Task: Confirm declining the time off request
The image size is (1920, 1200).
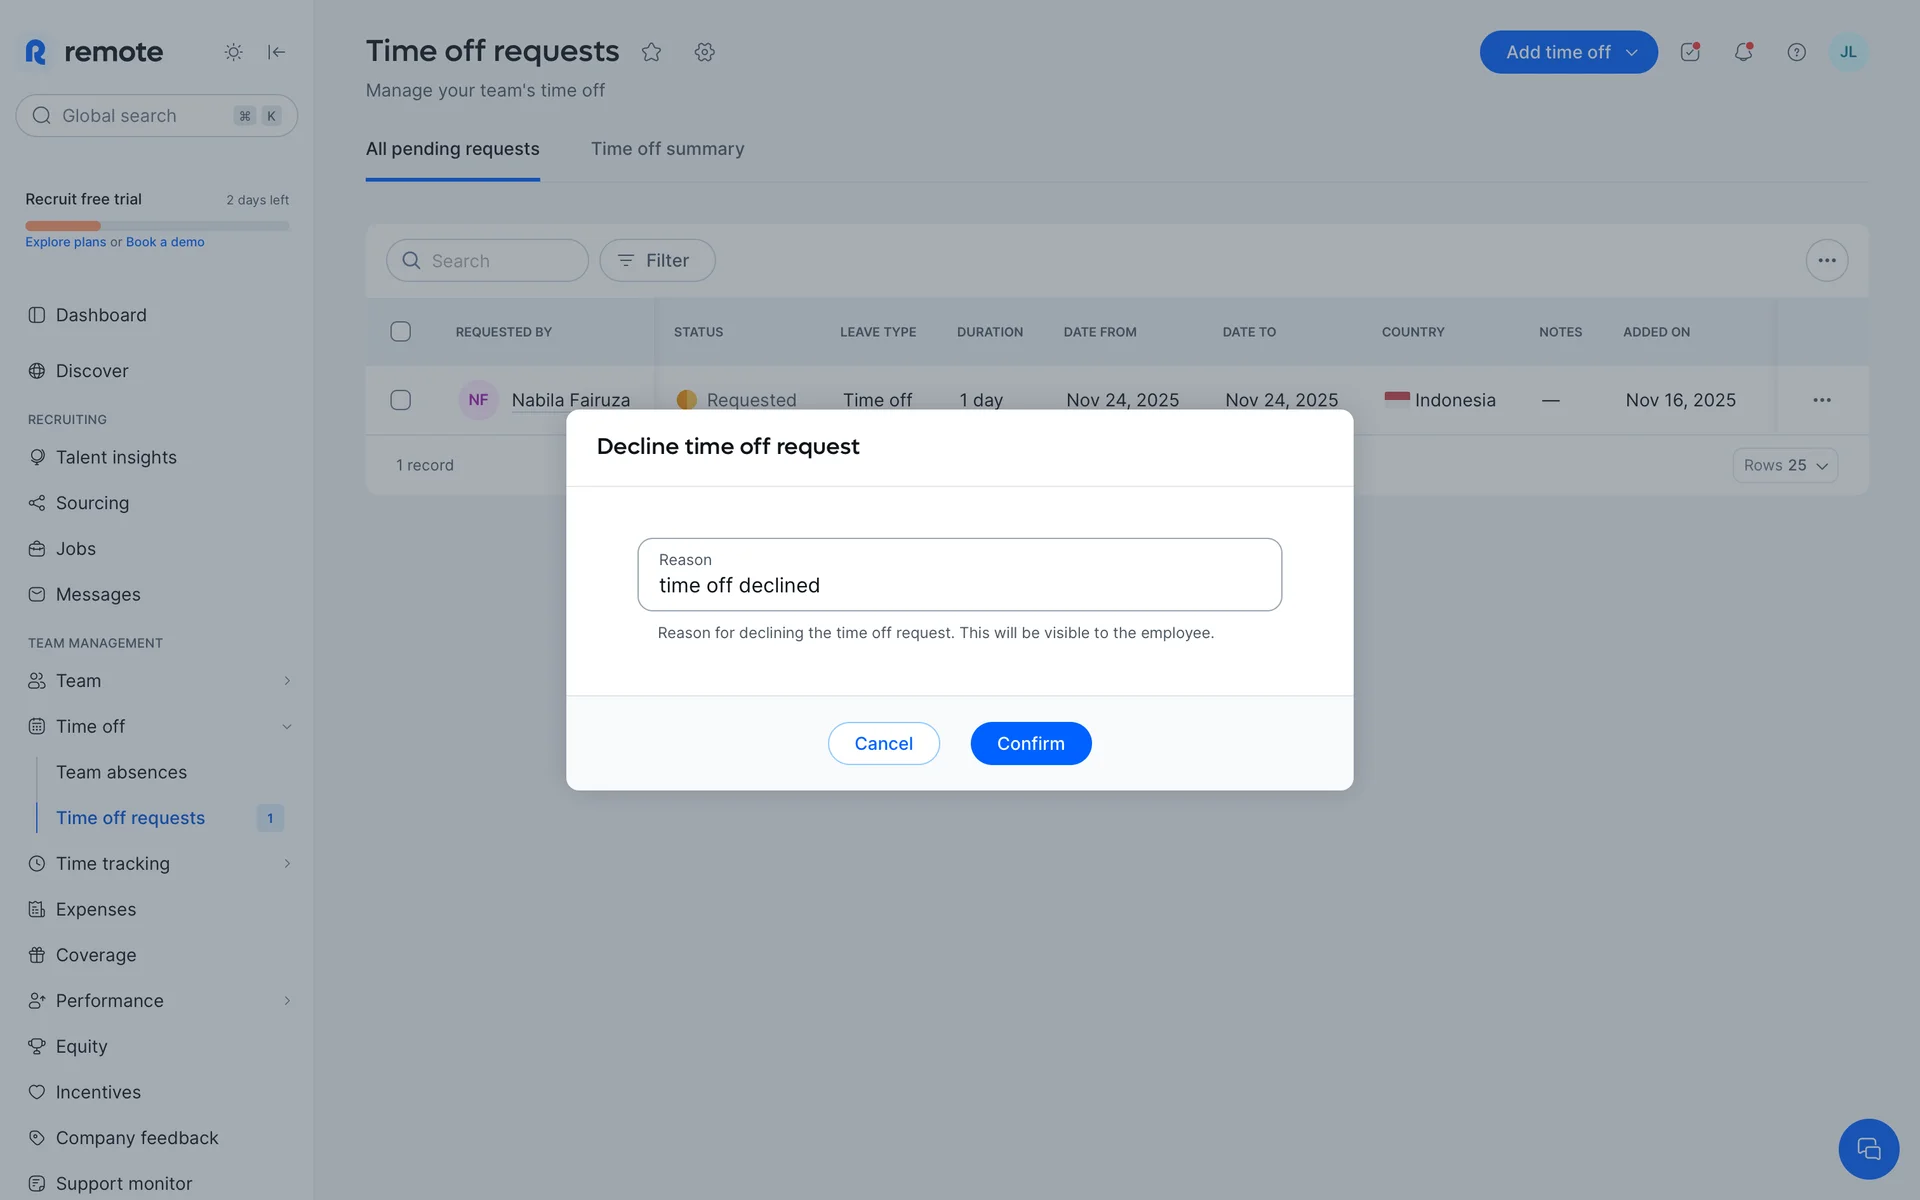Action: click(1030, 744)
